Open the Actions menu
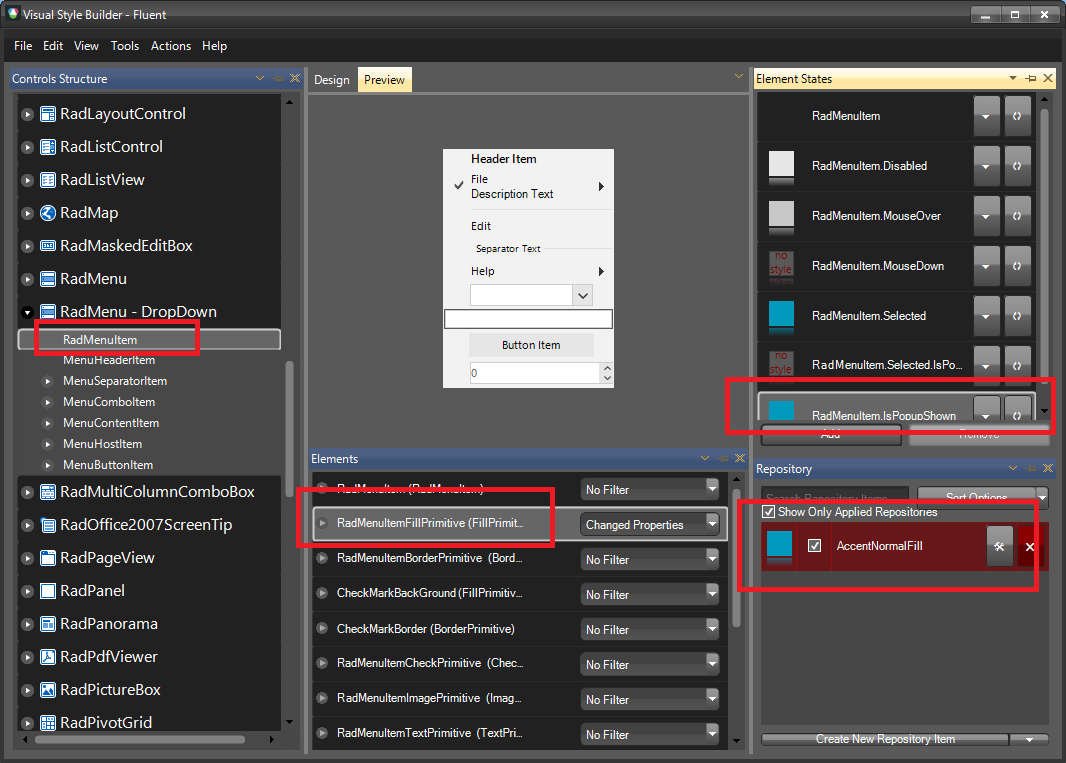This screenshot has height=763, width=1066. (170, 46)
